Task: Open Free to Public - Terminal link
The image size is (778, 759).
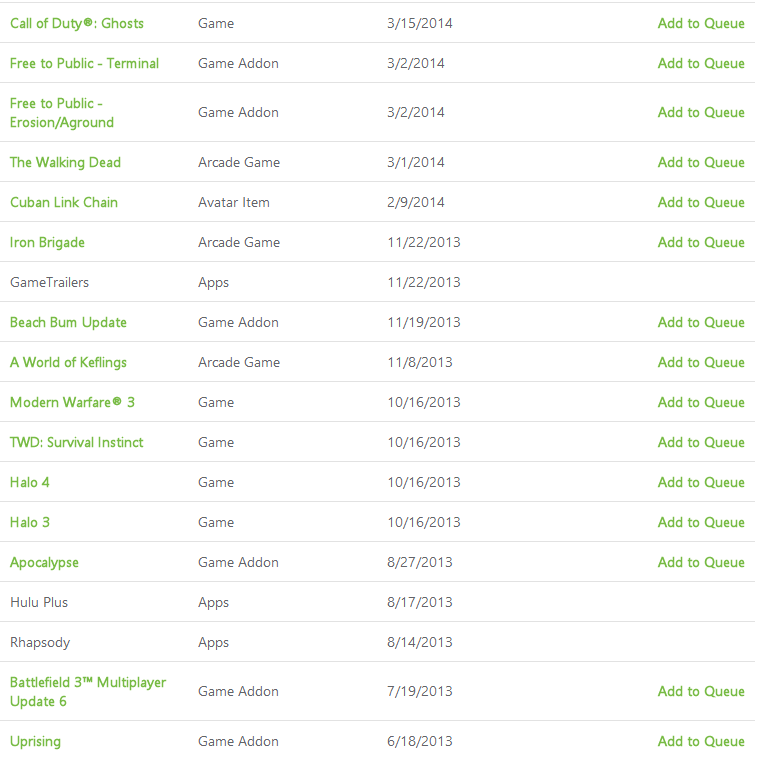Action: point(84,63)
